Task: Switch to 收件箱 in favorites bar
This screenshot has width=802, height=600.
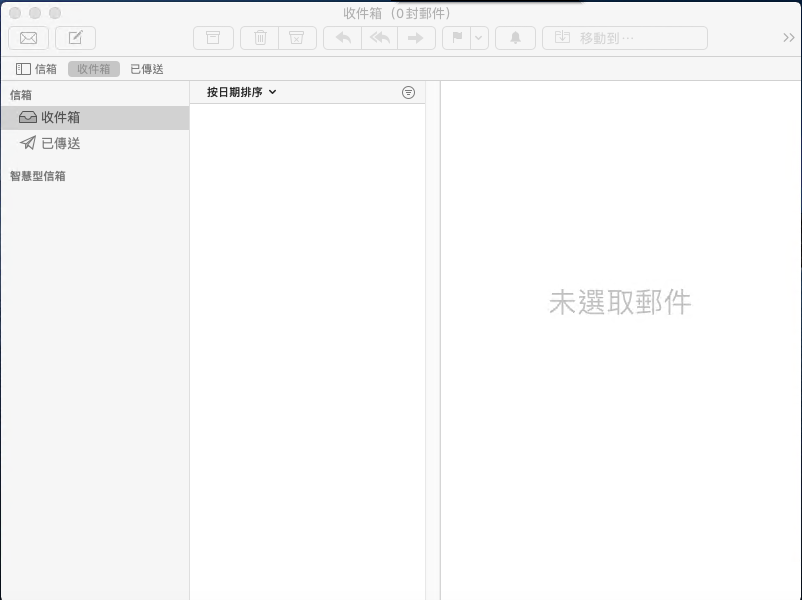Action: pos(94,69)
